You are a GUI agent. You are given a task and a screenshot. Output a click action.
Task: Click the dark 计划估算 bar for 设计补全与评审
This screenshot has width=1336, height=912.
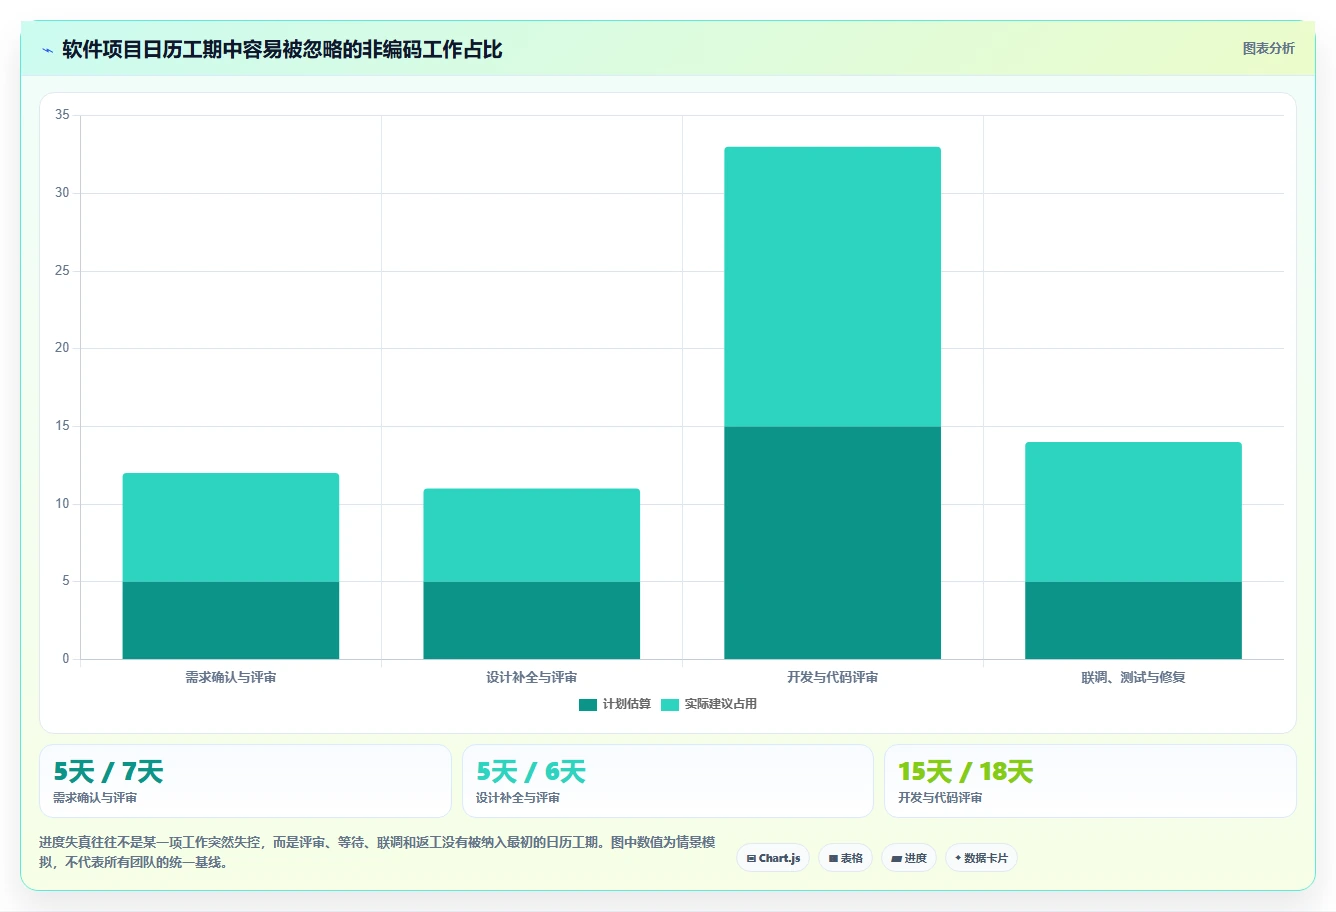coord(532,620)
